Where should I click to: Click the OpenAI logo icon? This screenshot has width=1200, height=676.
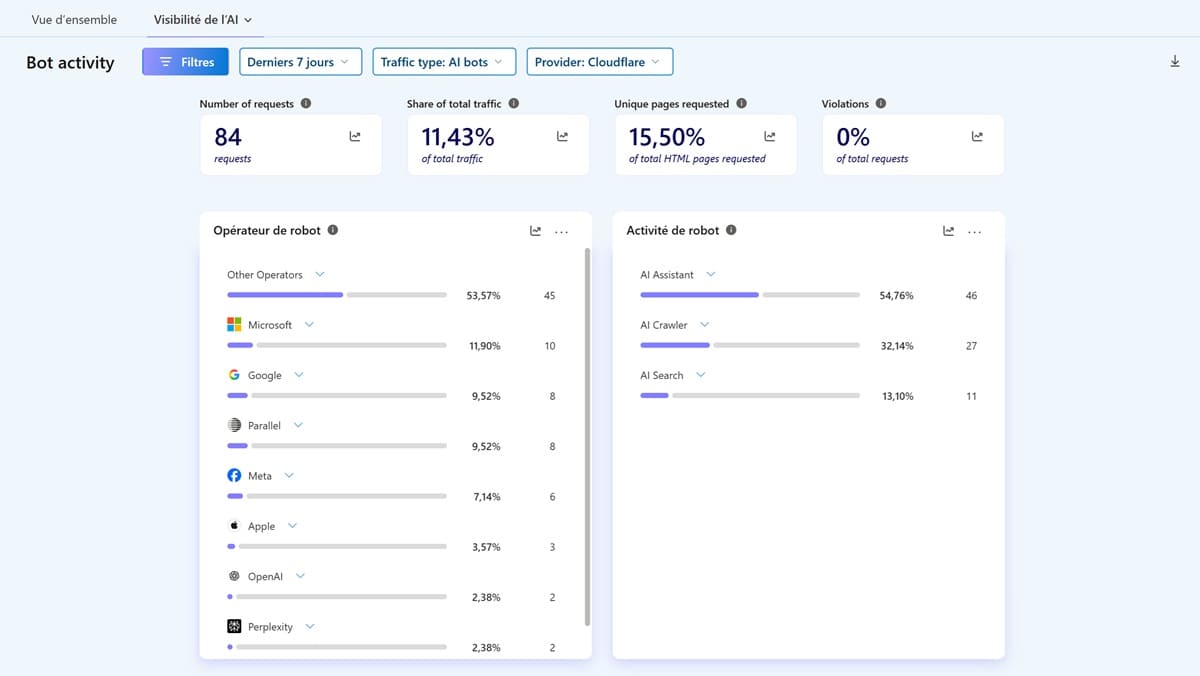pyautogui.click(x=234, y=576)
